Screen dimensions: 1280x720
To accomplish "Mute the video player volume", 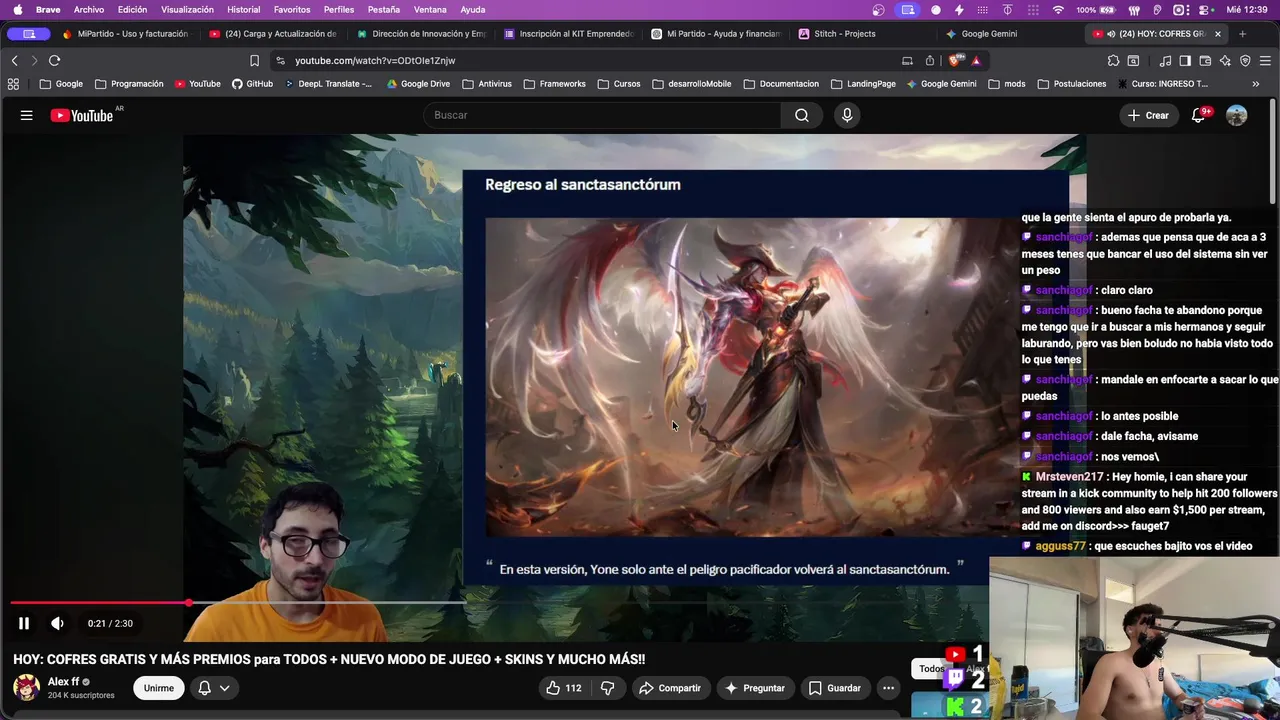I will click(57, 623).
